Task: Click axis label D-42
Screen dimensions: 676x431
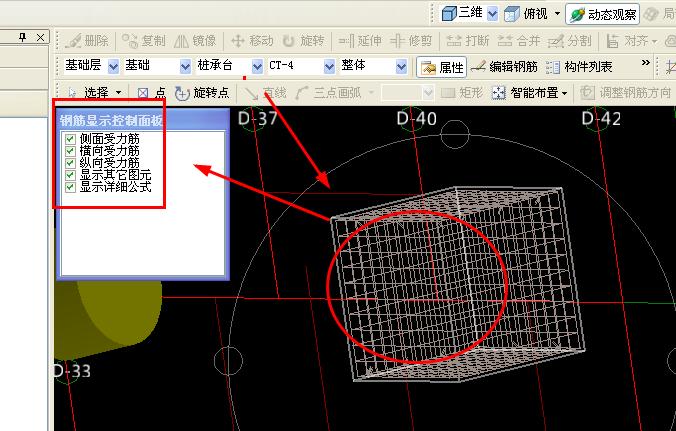Action: [601, 119]
